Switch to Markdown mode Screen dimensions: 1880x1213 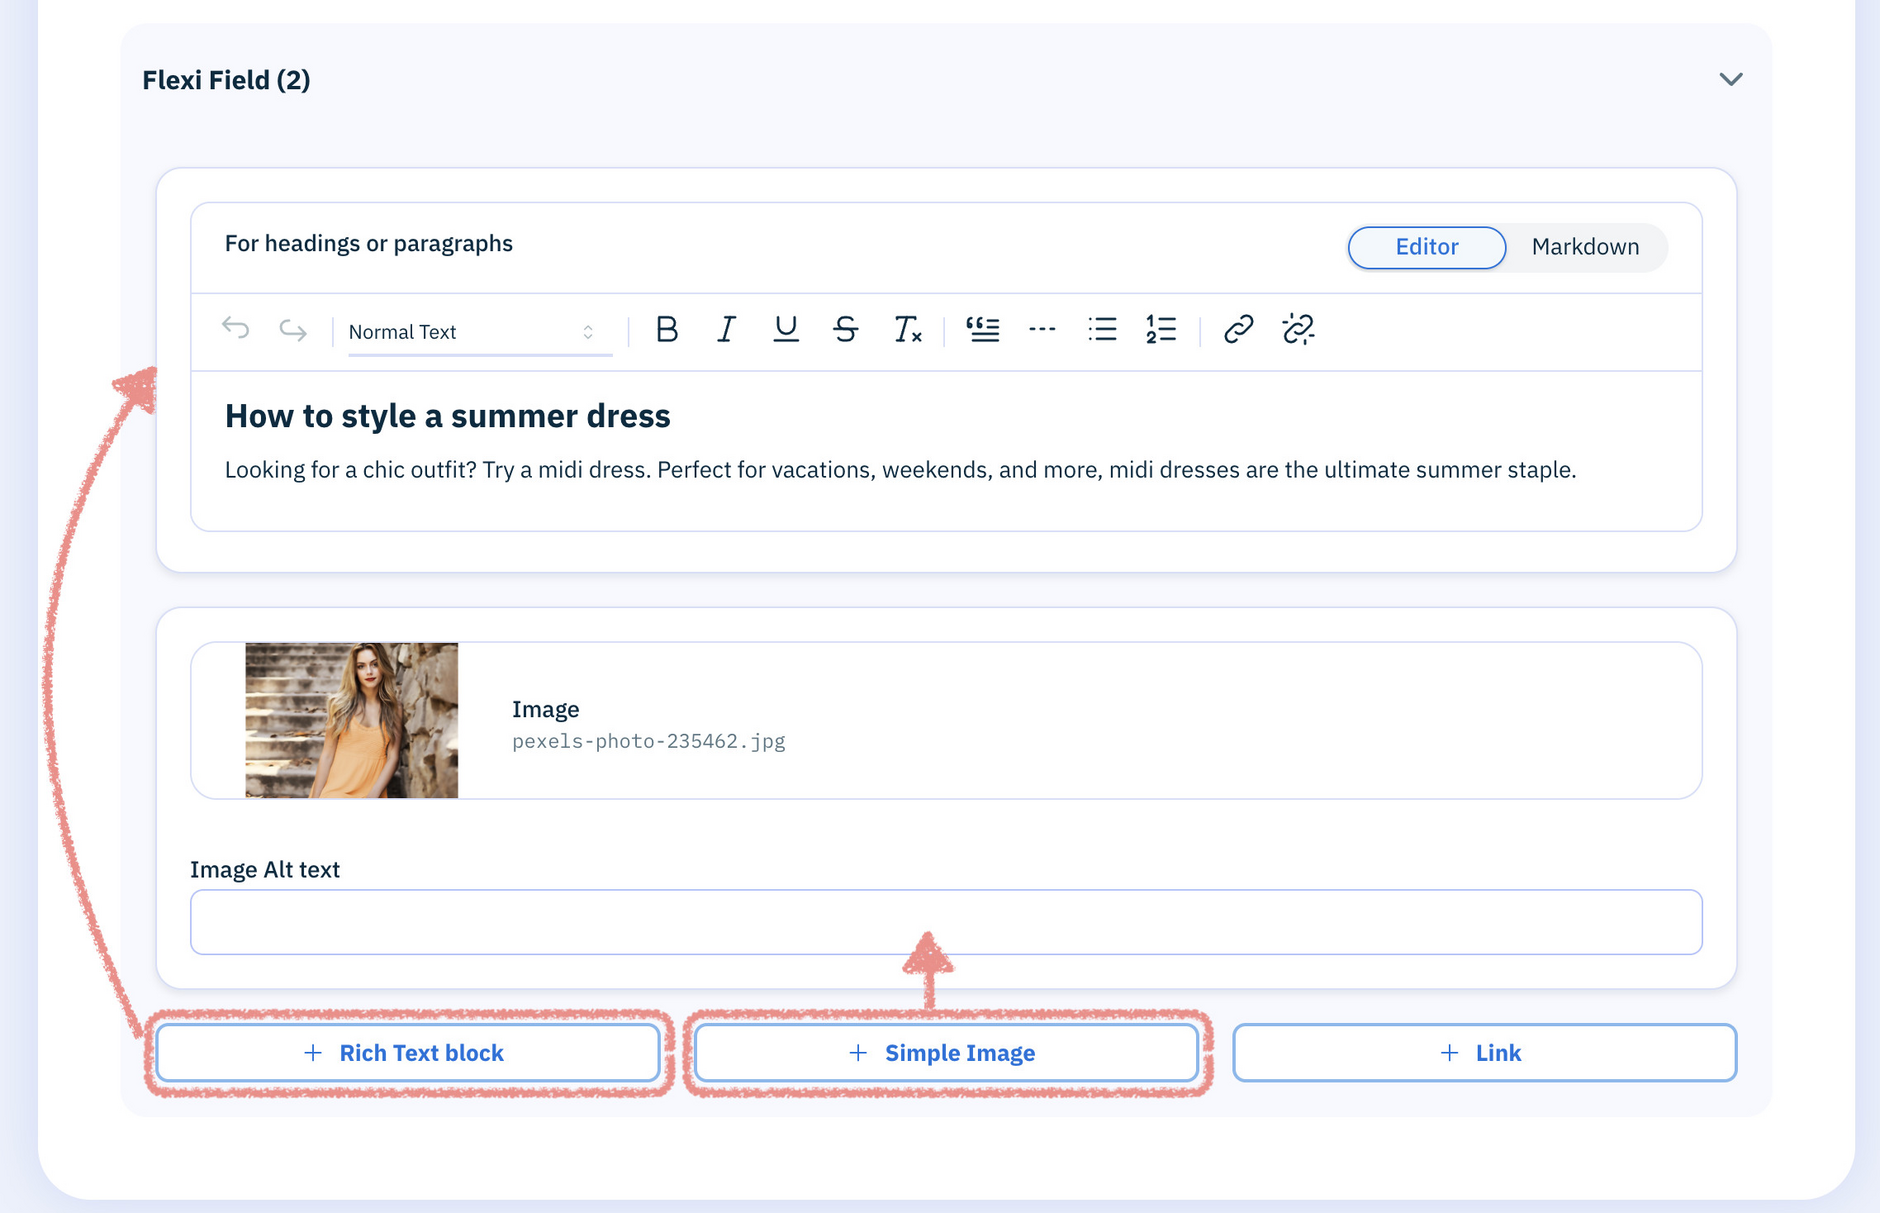[x=1585, y=247]
